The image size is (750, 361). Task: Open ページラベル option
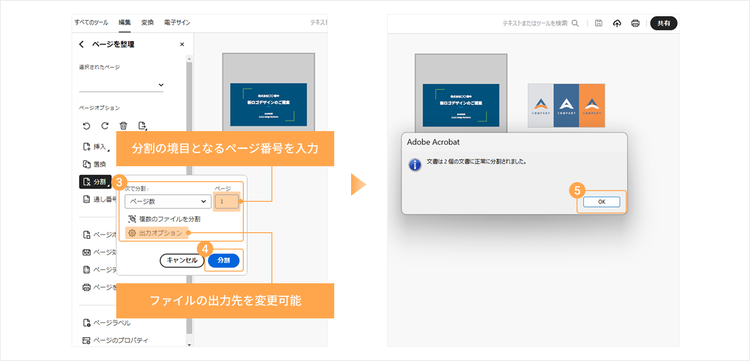click(x=106, y=323)
